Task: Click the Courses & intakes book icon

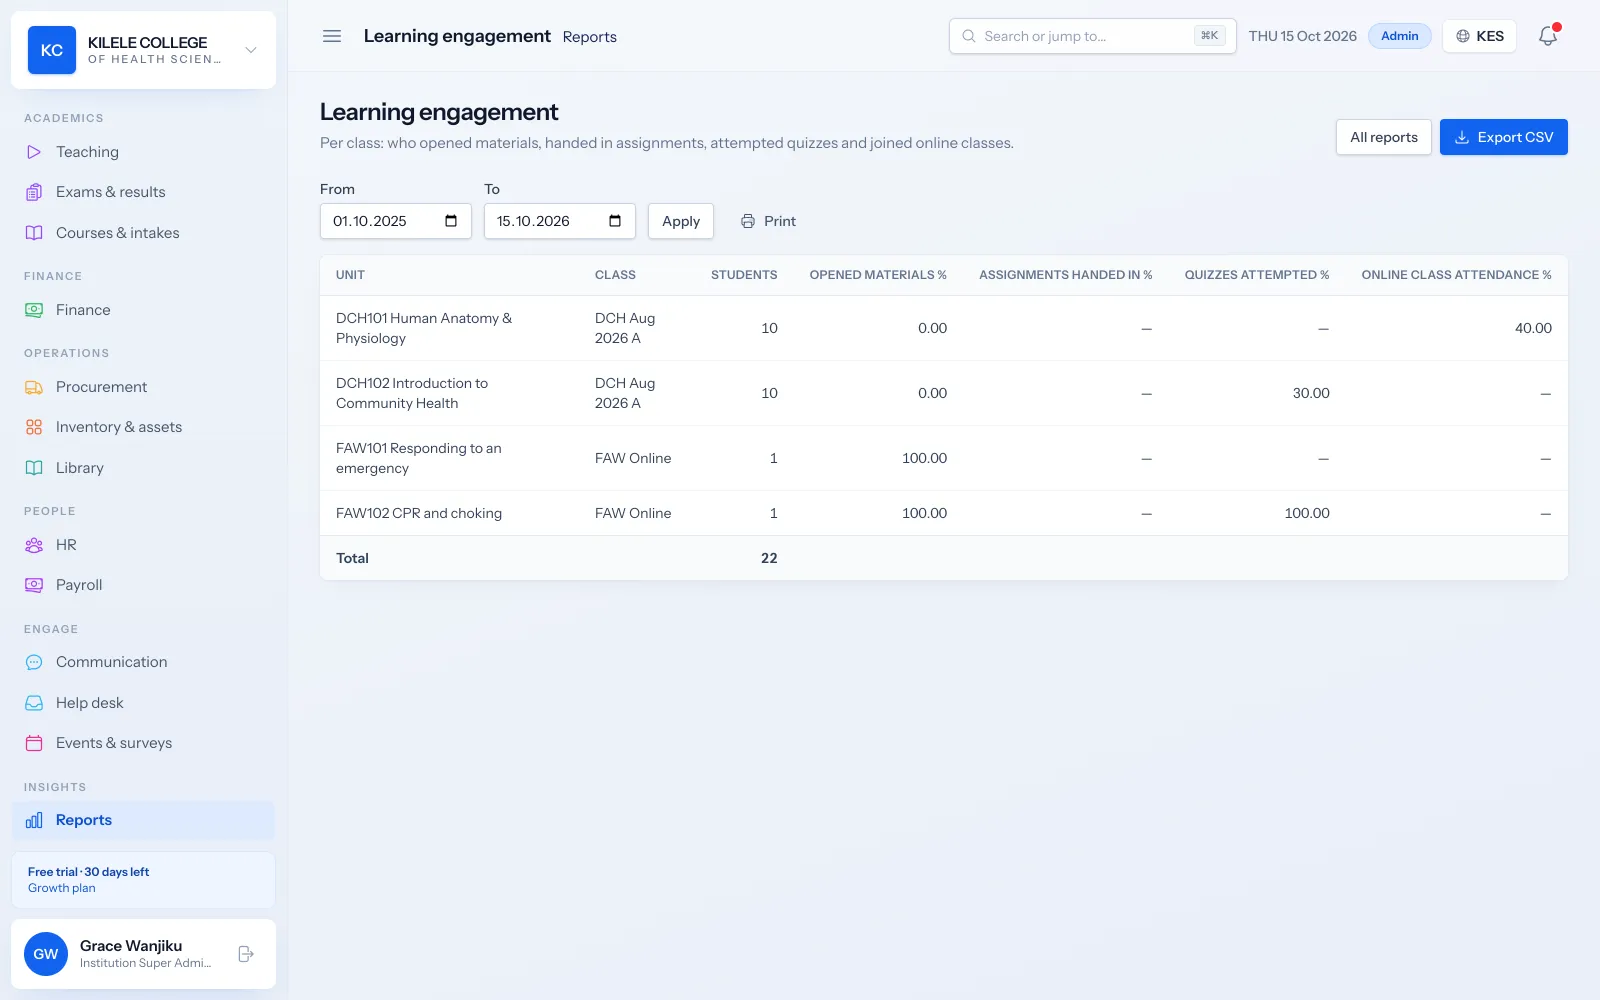Action: pyautogui.click(x=34, y=233)
